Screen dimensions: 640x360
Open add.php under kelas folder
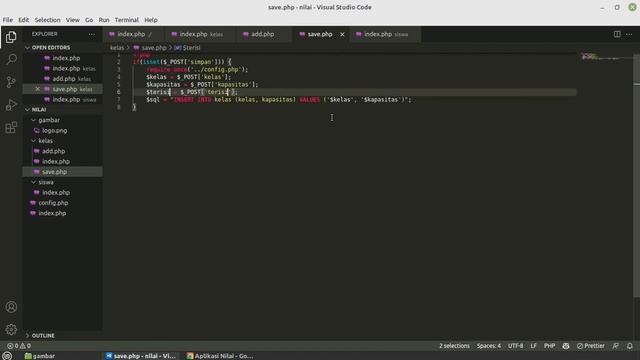pyautogui.click(x=53, y=151)
